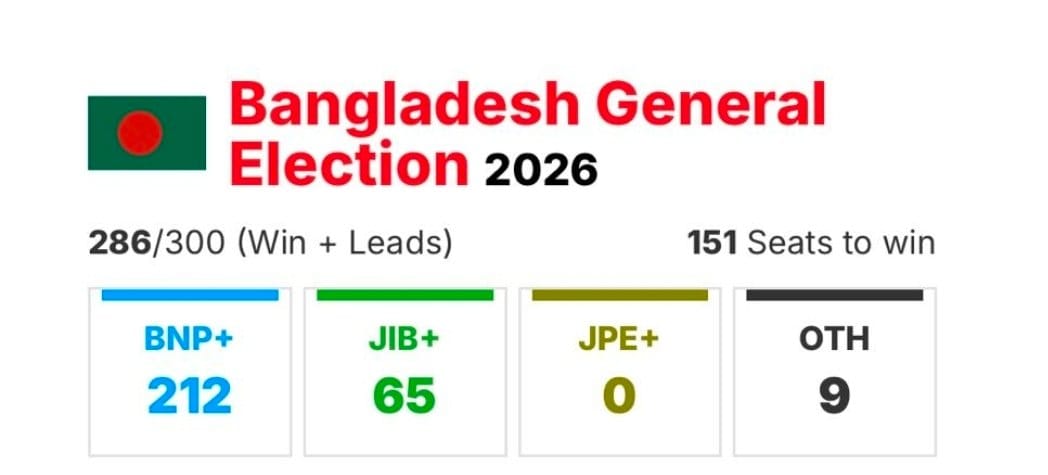Click the JPE+ seat count 0
Viewport: 1048px width, 475px height.
pos(619,396)
